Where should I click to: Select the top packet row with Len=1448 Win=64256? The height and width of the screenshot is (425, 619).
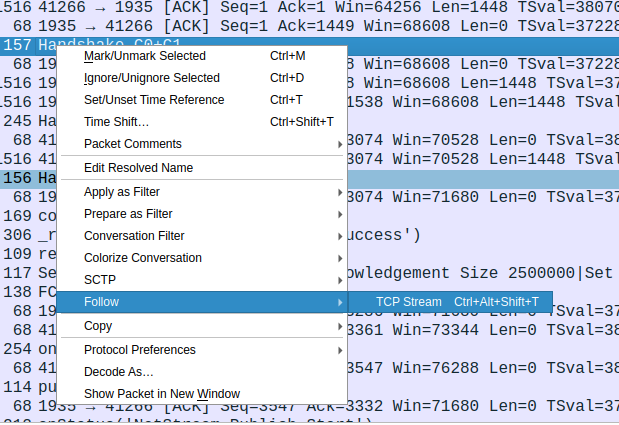310,7
